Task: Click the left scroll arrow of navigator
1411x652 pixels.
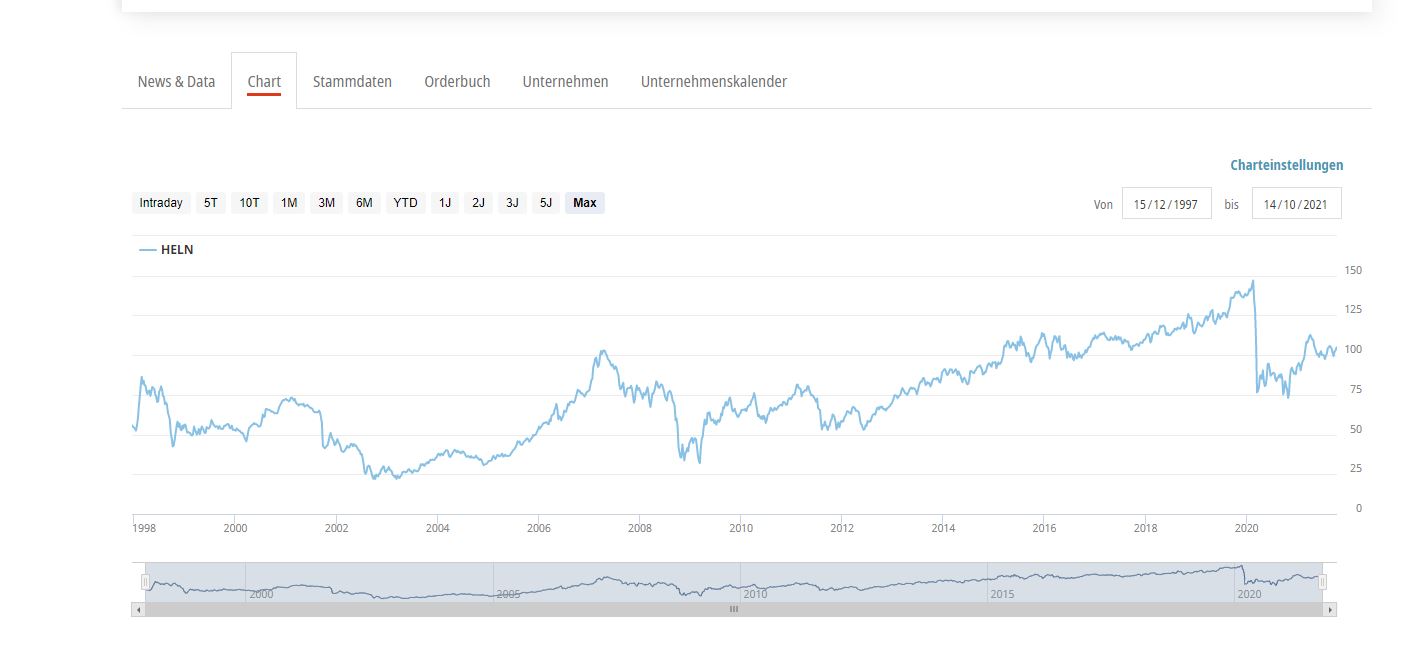Action: 138,609
